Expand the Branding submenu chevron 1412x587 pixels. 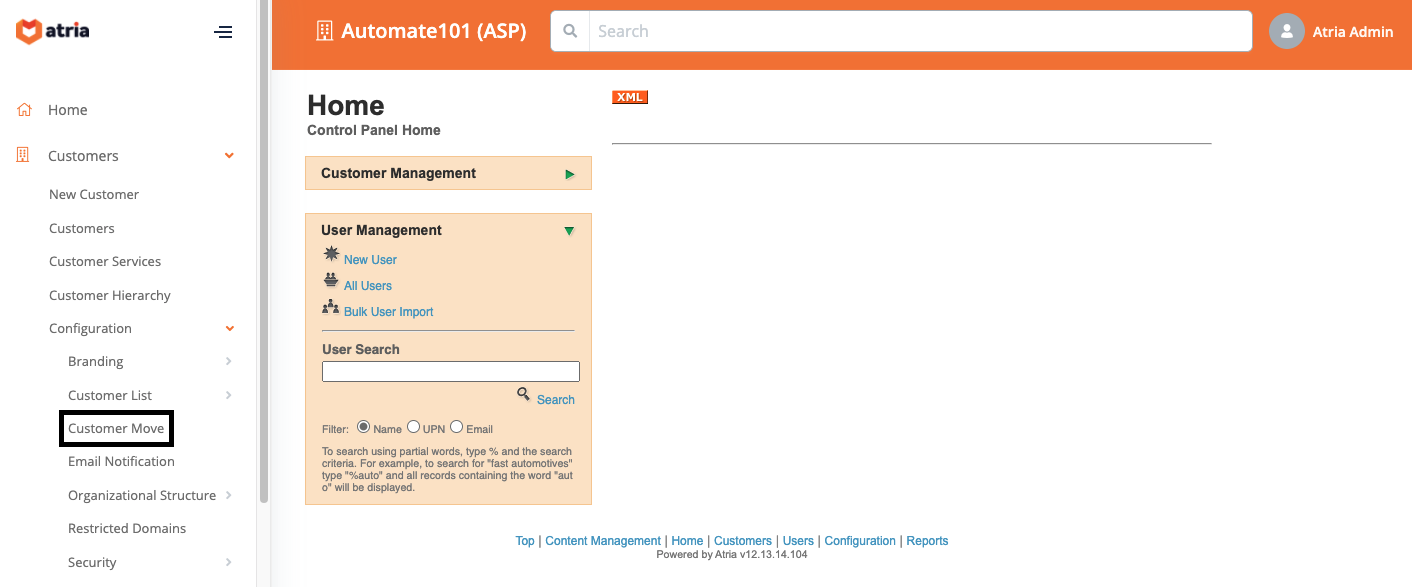pos(229,362)
